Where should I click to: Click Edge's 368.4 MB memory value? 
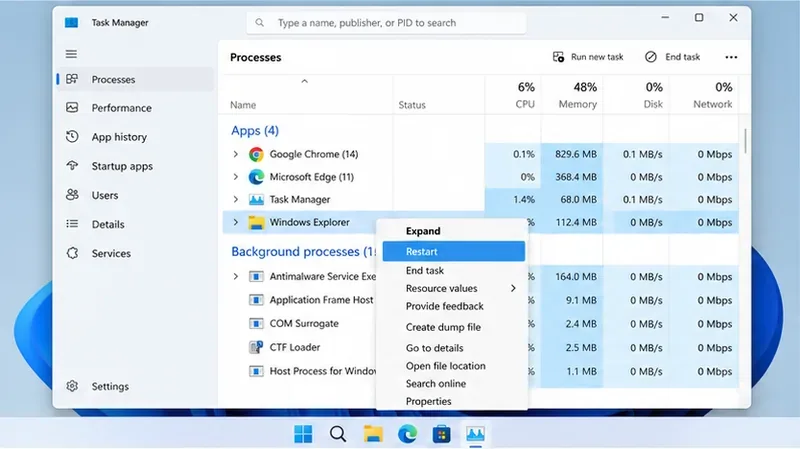pyautogui.click(x=576, y=177)
